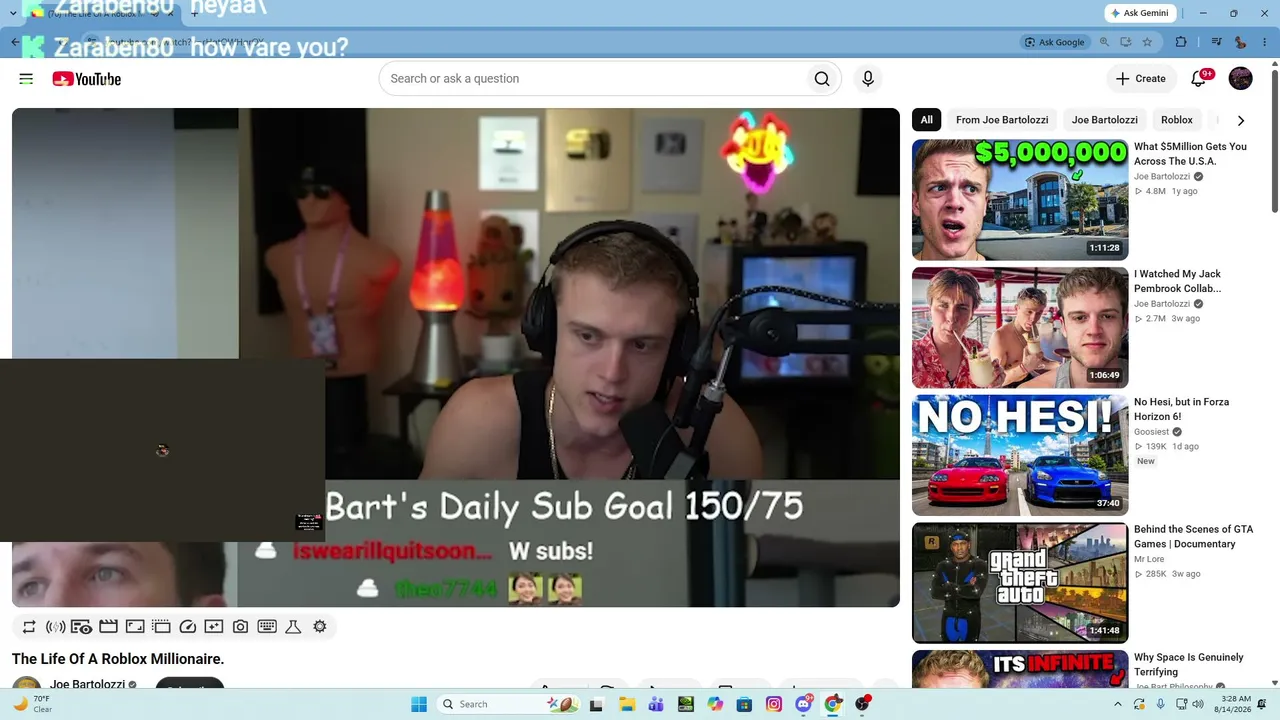Open 'Why Space Is Genuinely Terrifying' title
Image resolution: width=1280 pixels, height=720 pixels.
(1189, 665)
